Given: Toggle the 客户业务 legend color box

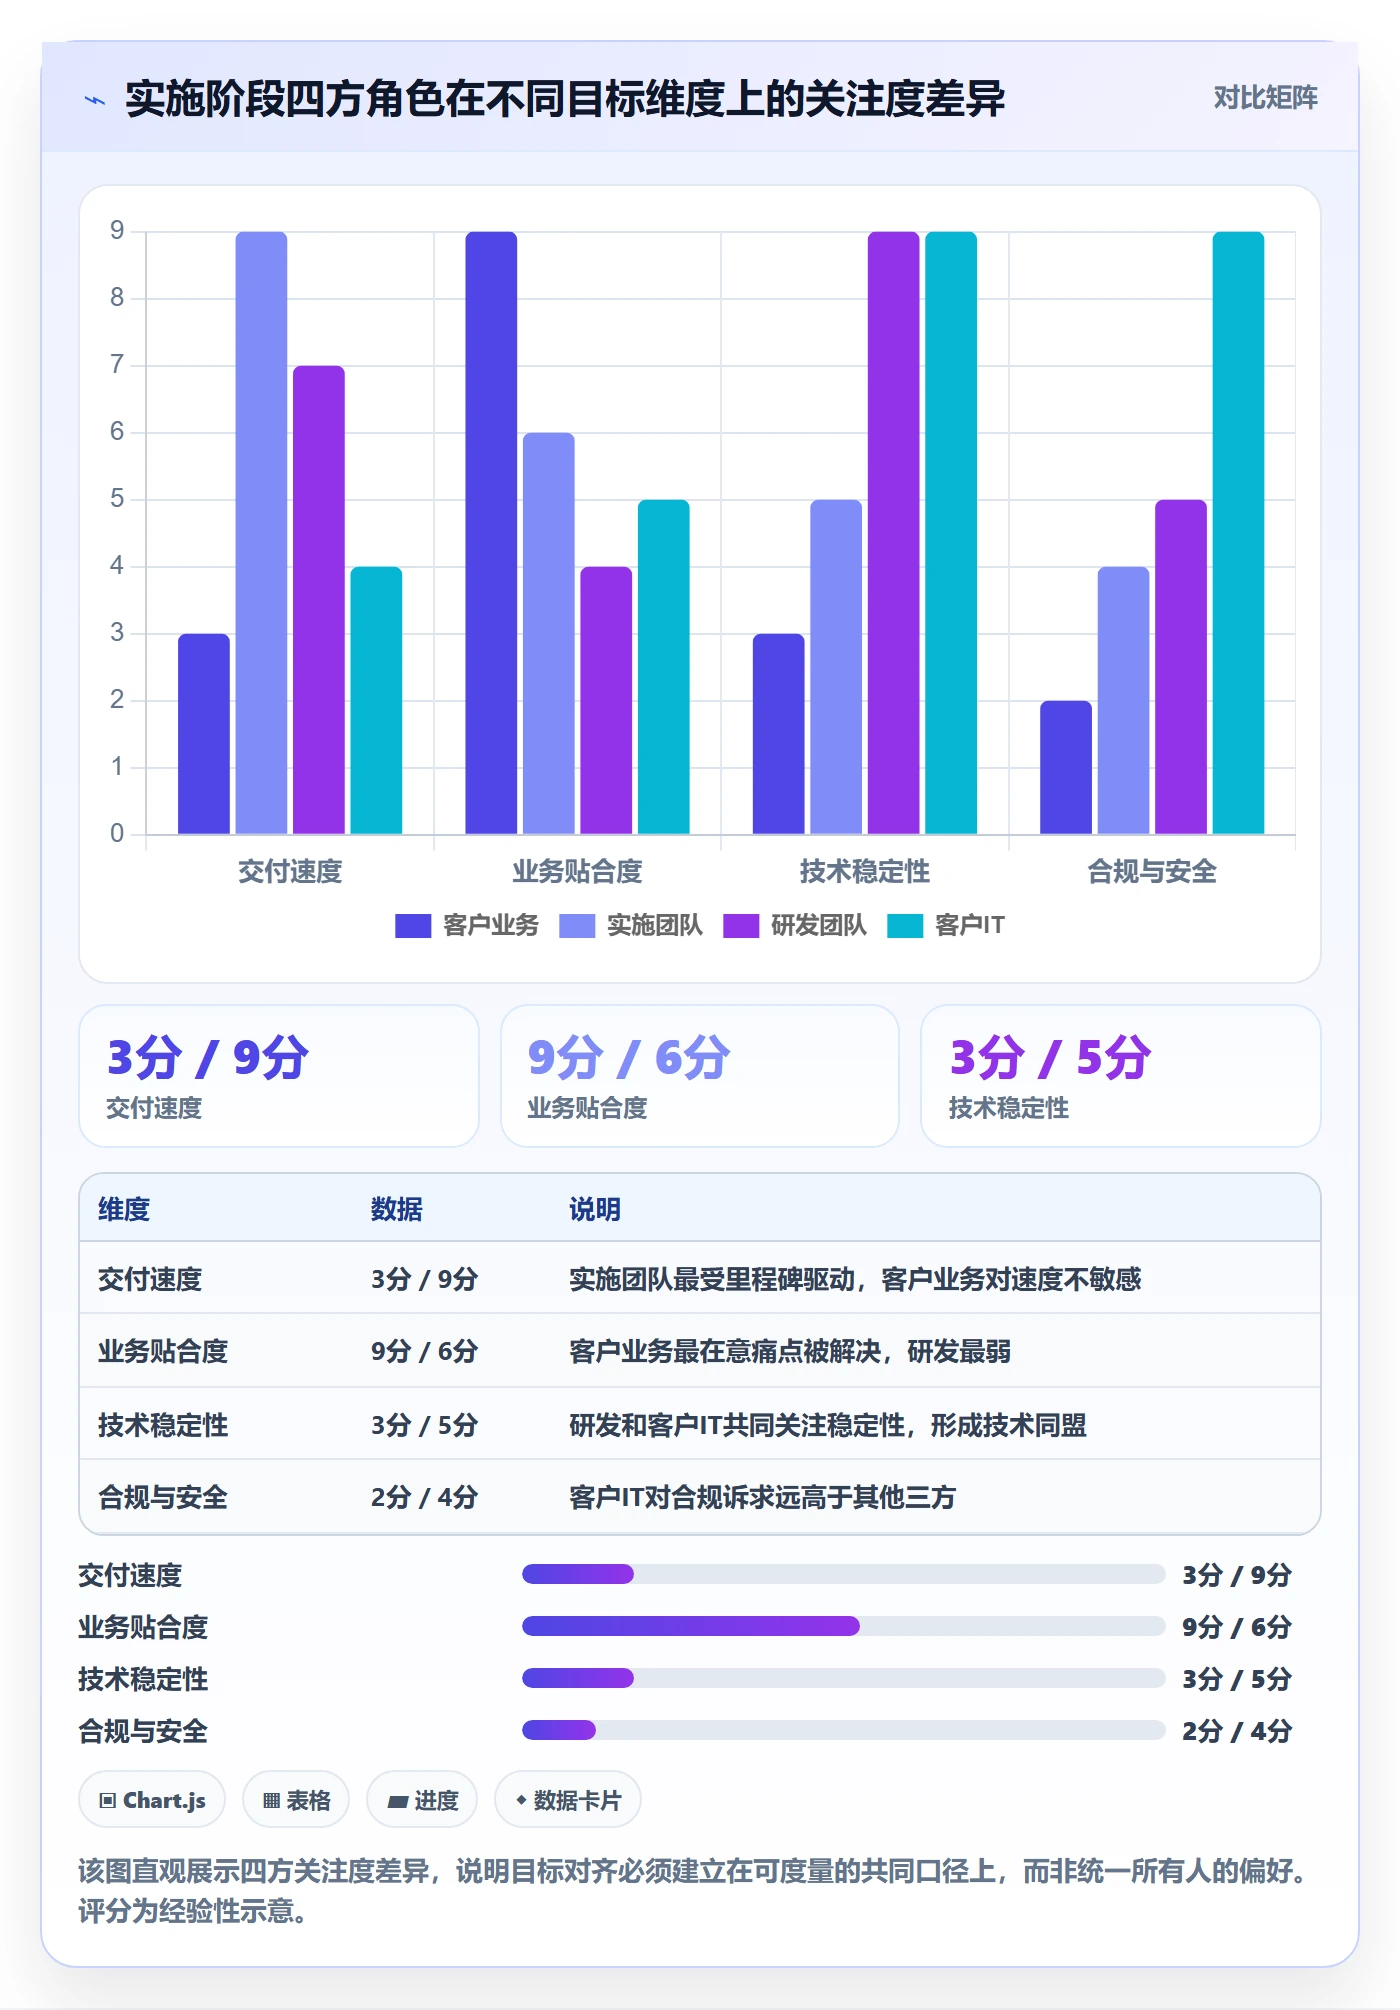Looking at the screenshot, I should click(413, 926).
